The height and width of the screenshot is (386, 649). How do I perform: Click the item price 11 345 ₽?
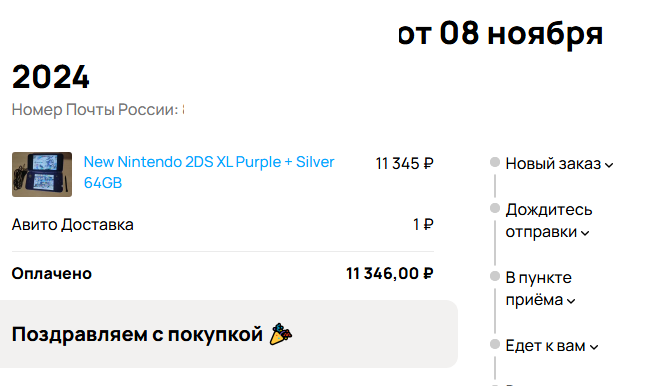click(x=404, y=163)
